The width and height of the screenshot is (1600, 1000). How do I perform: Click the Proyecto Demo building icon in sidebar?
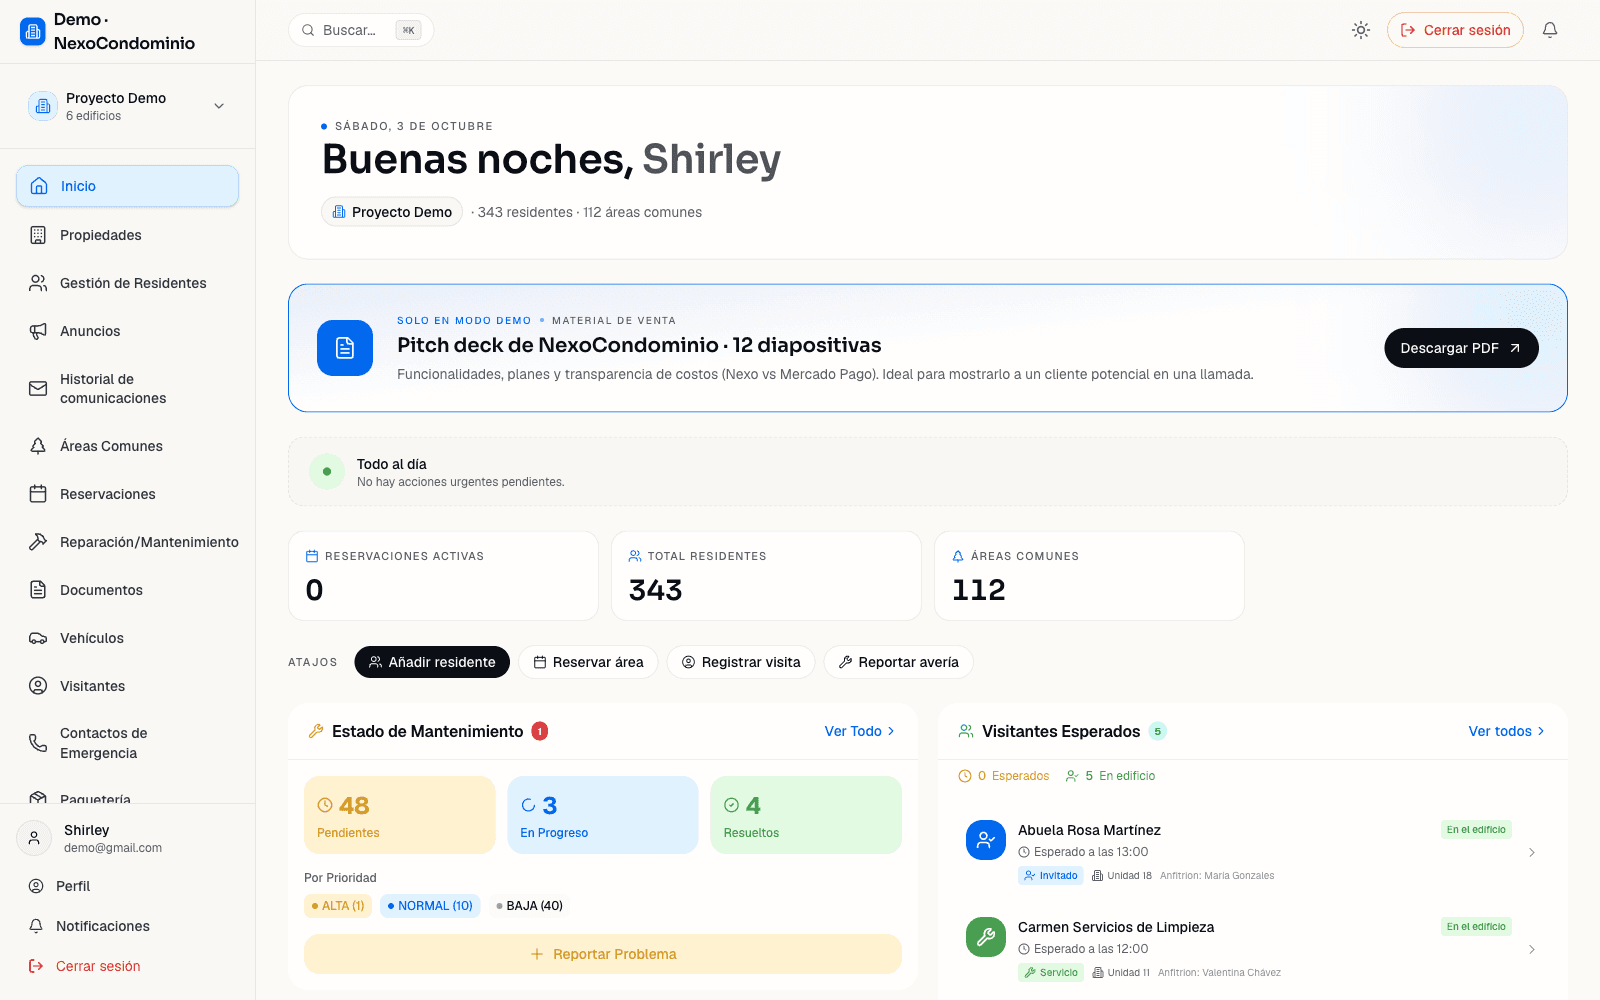(43, 106)
